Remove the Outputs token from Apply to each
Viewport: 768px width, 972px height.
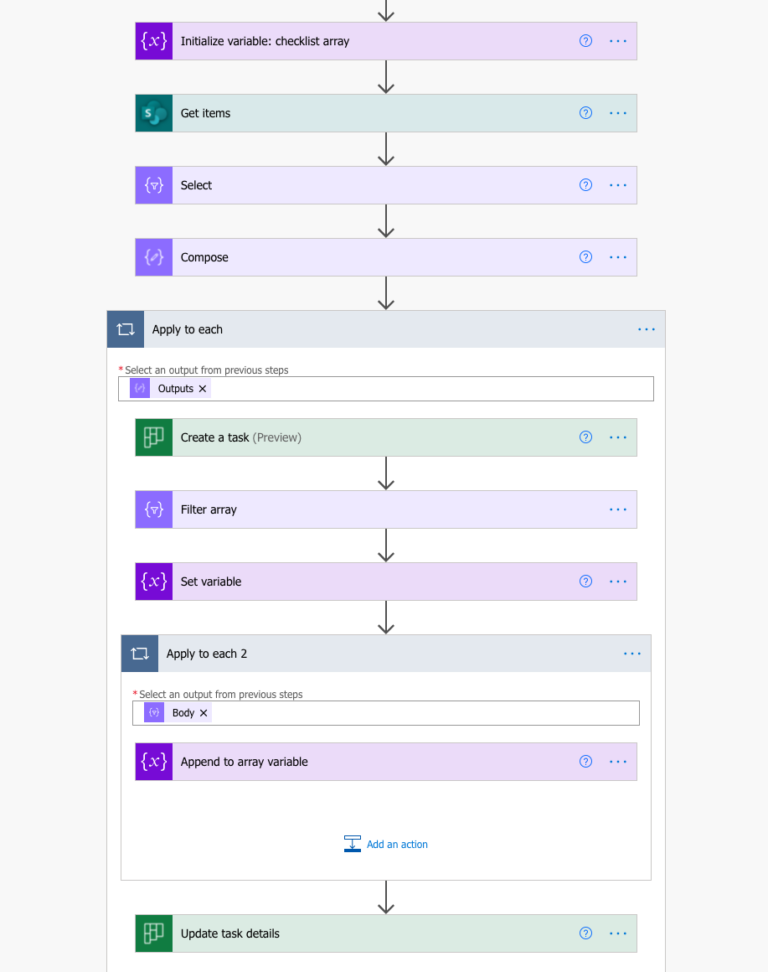click(x=202, y=389)
